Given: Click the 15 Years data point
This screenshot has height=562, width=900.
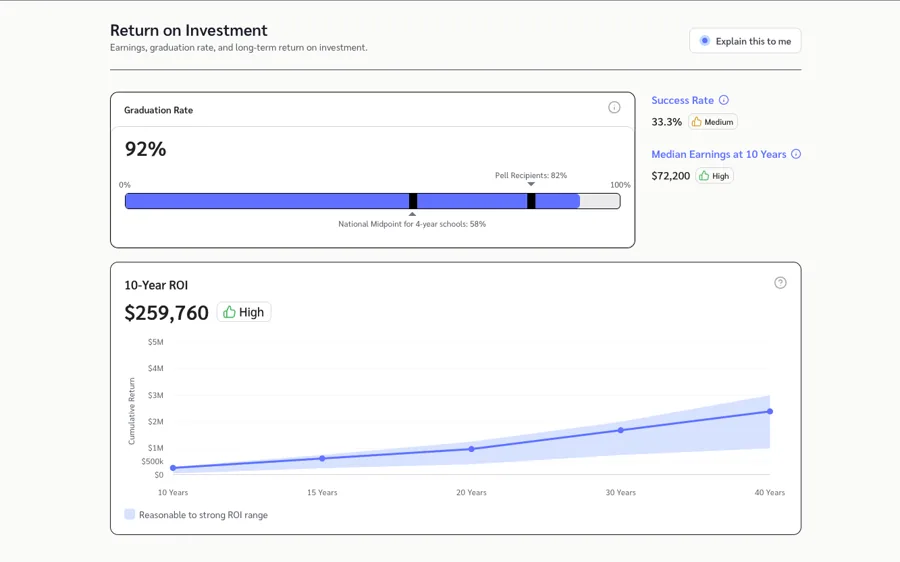Looking at the screenshot, I should (x=322, y=458).
